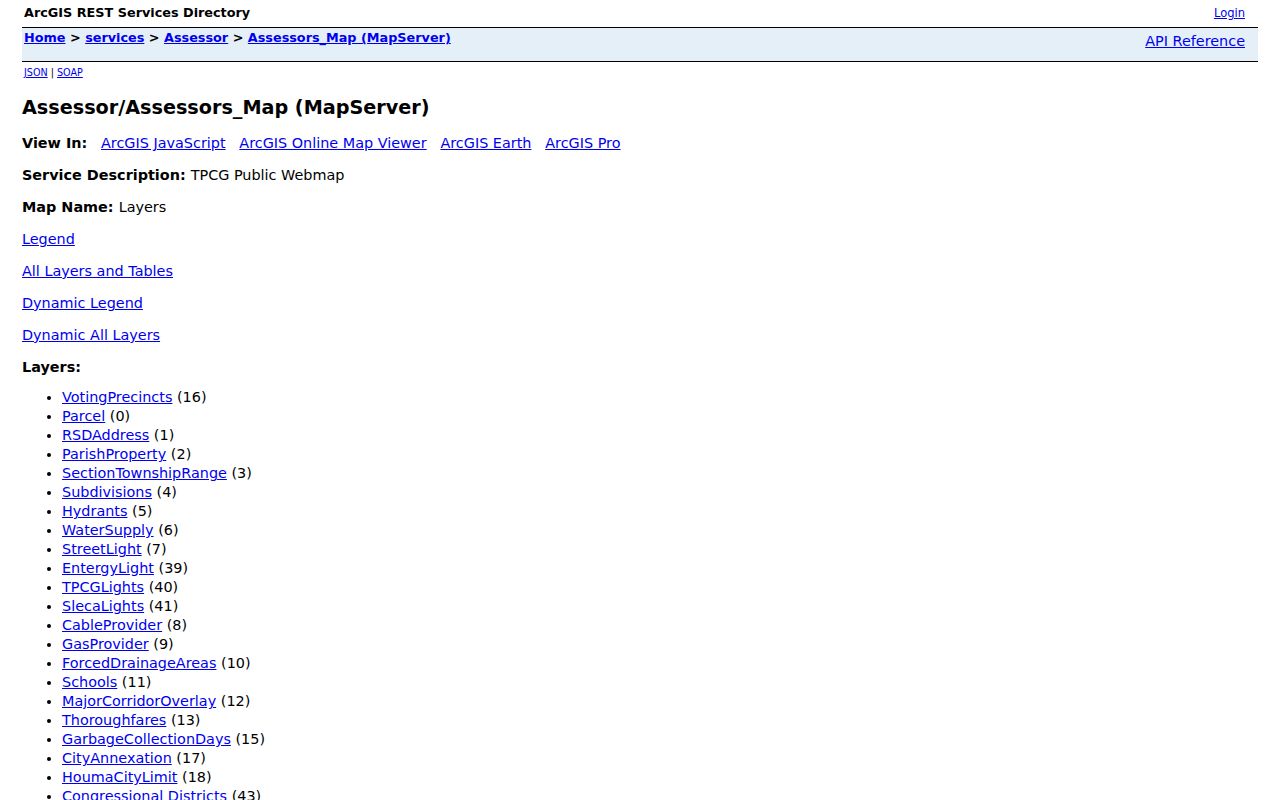Open the GasProvider layer
This screenshot has height=800, width=1280.
pos(105,644)
